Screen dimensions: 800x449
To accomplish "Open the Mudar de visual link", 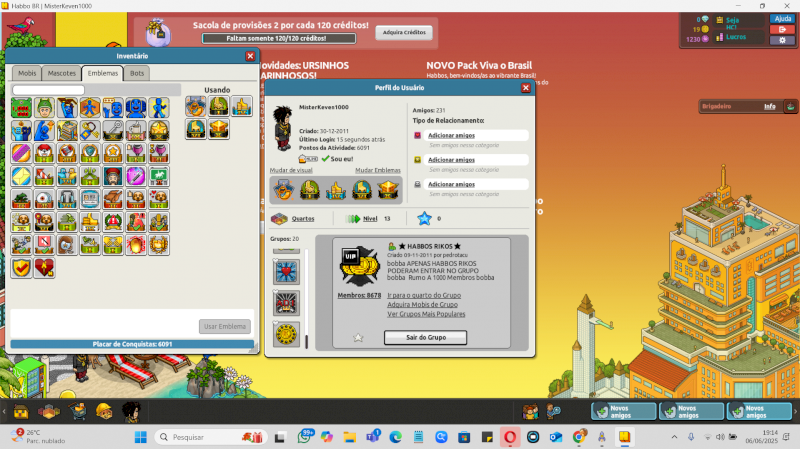I will (x=291, y=170).
